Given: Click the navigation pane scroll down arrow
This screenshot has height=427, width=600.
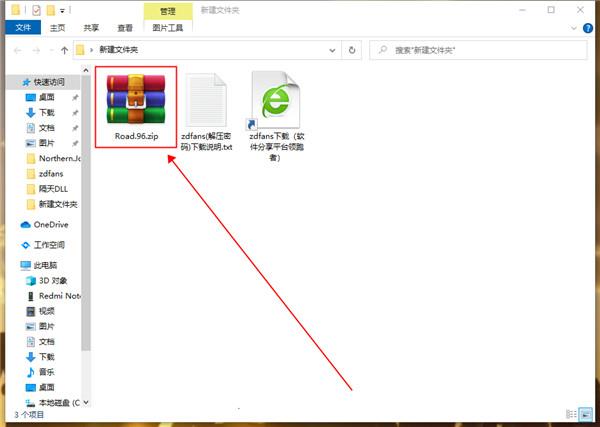Looking at the screenshot, I should (x=86, y=402).
